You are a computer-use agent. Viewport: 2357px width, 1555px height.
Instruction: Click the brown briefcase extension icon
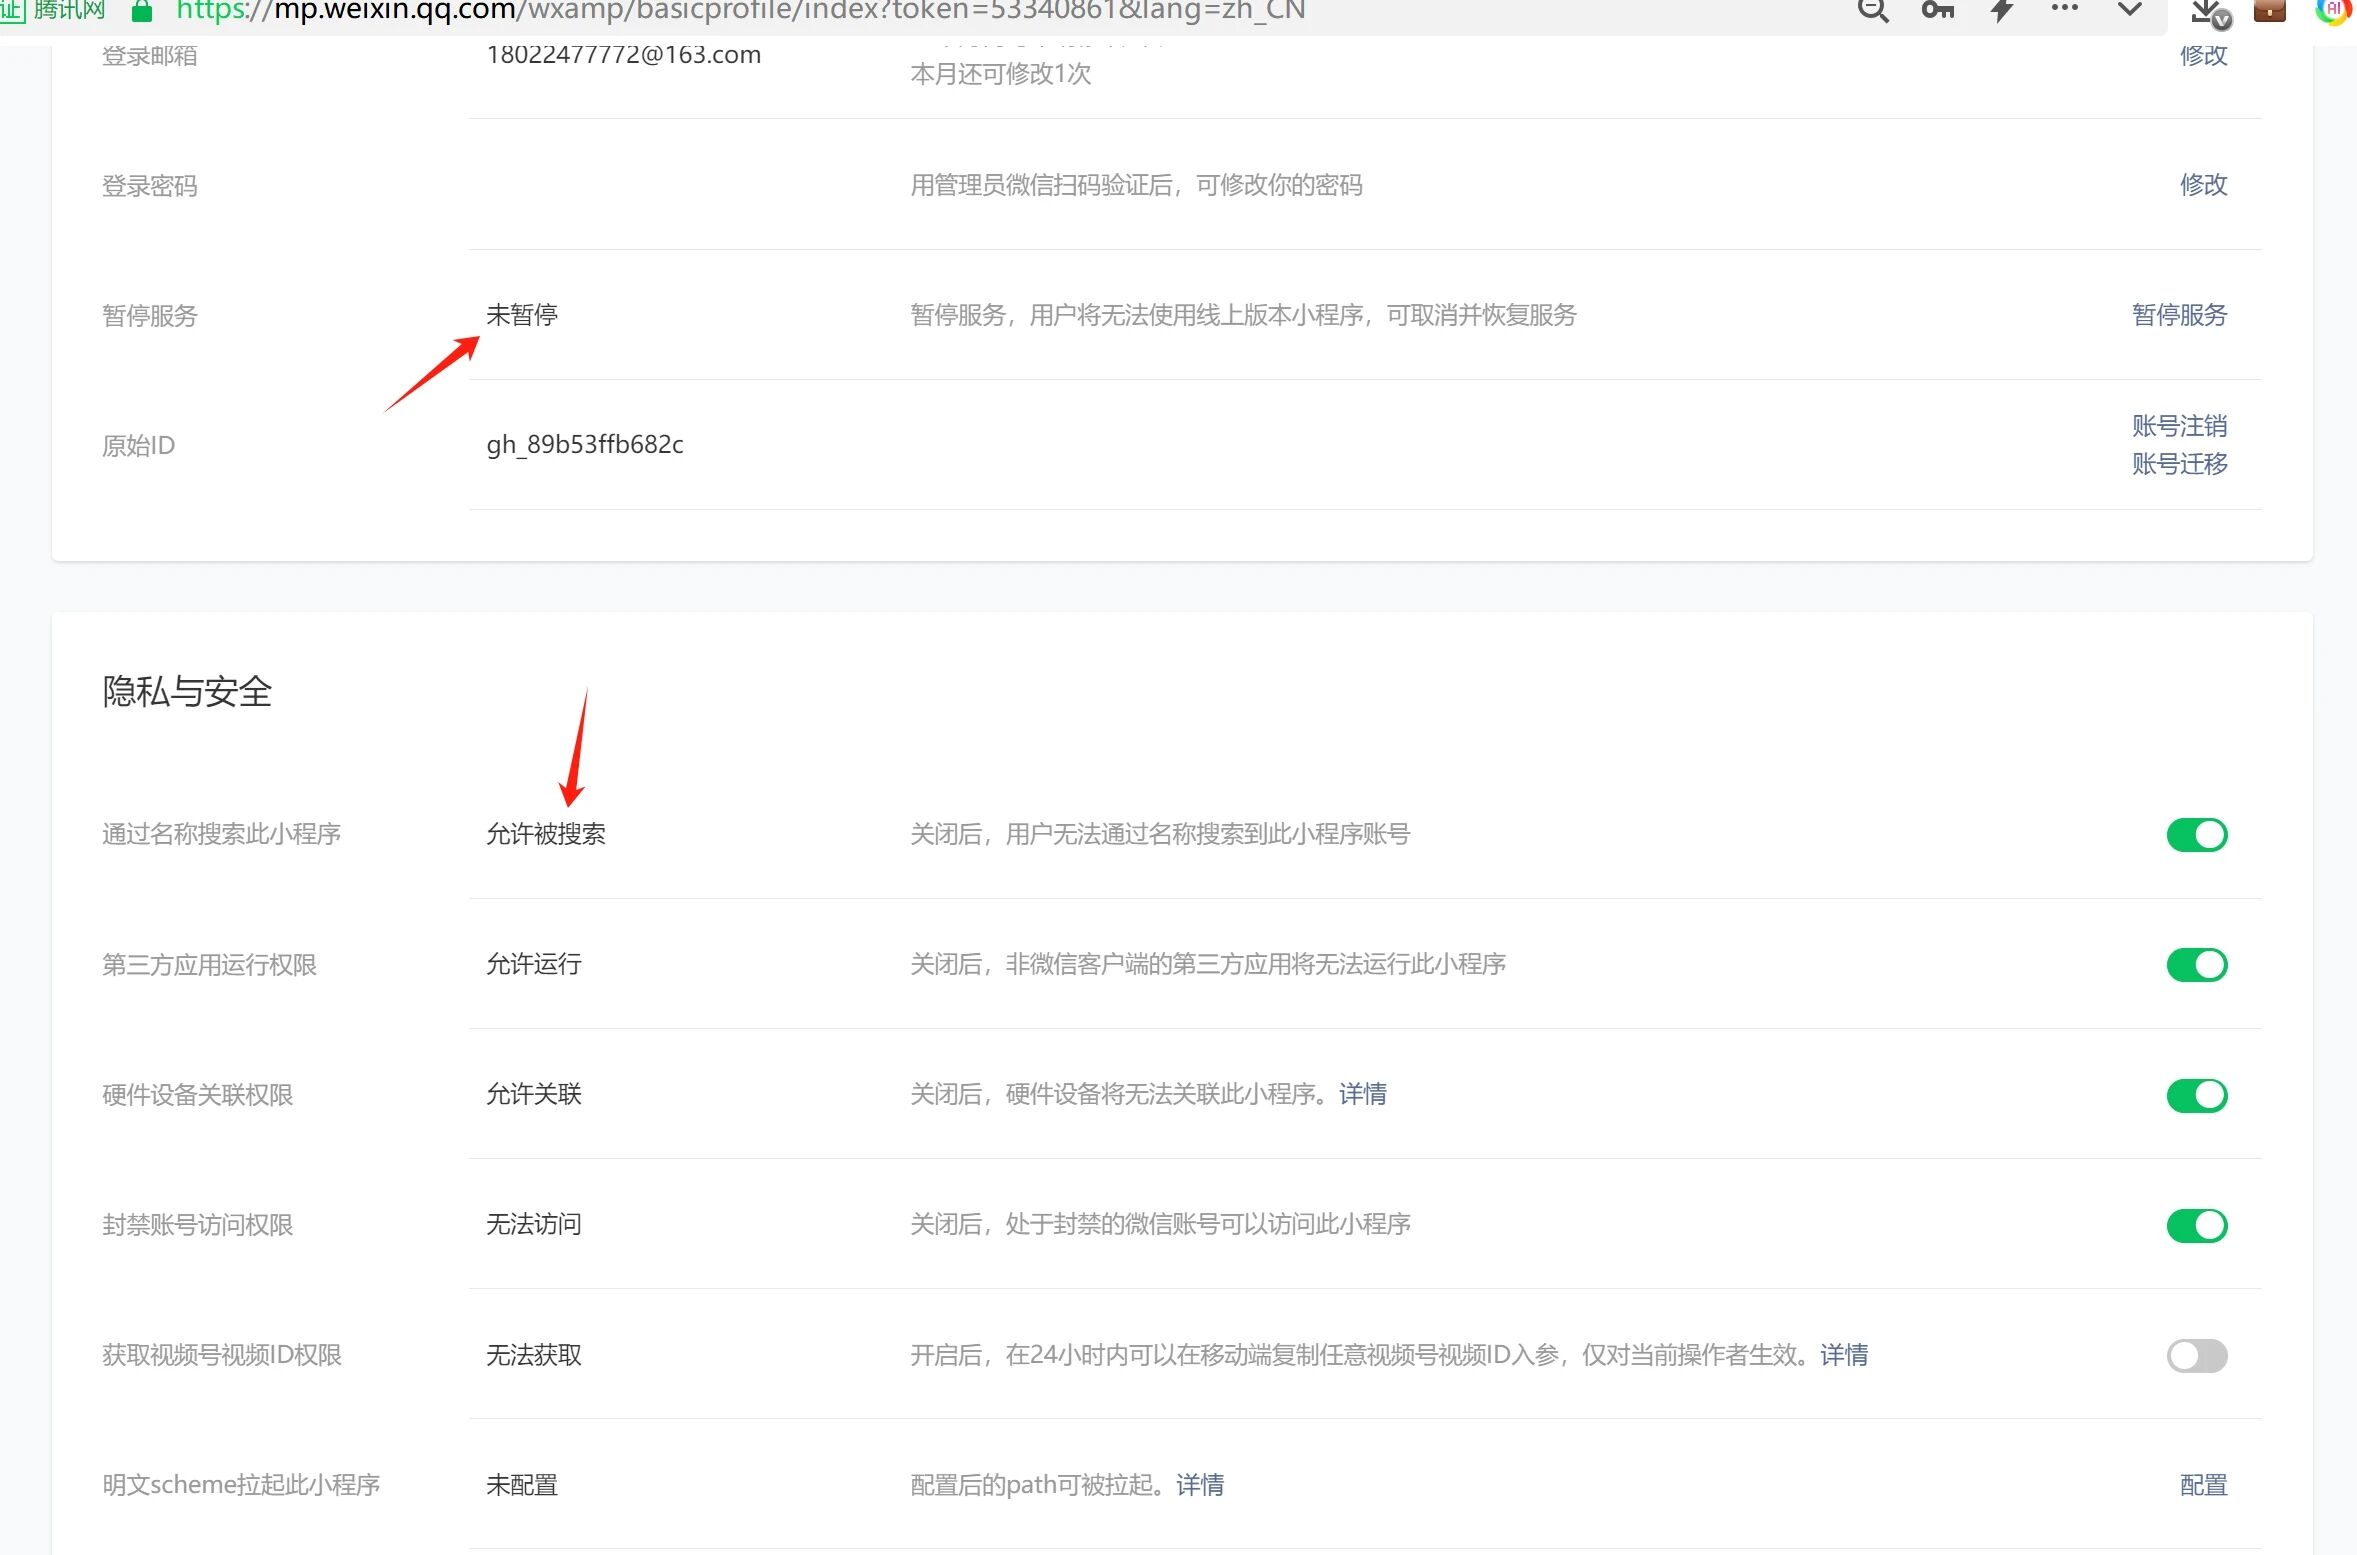click(x=2270, y=11)
